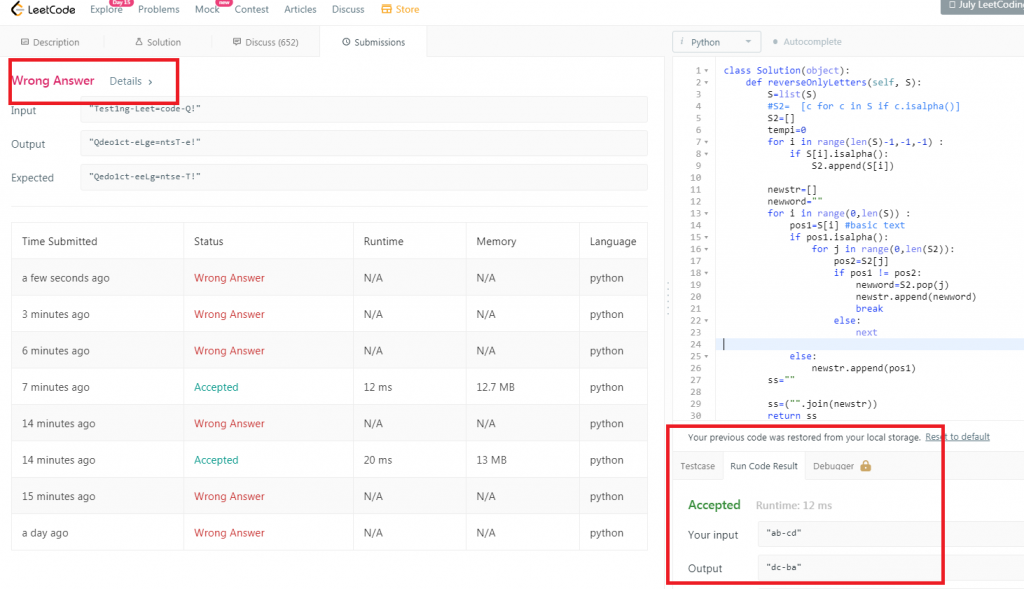1024x589 pixels.
Task: Click the Details chevron arrow
Action: 150,82
